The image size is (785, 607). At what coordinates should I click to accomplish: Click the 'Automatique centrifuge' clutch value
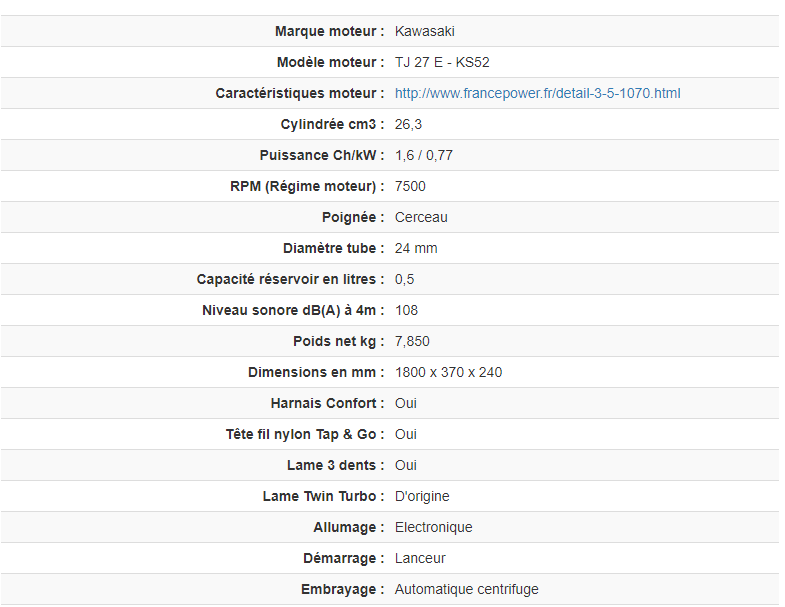pyautogui.click(x=466, y=589)
